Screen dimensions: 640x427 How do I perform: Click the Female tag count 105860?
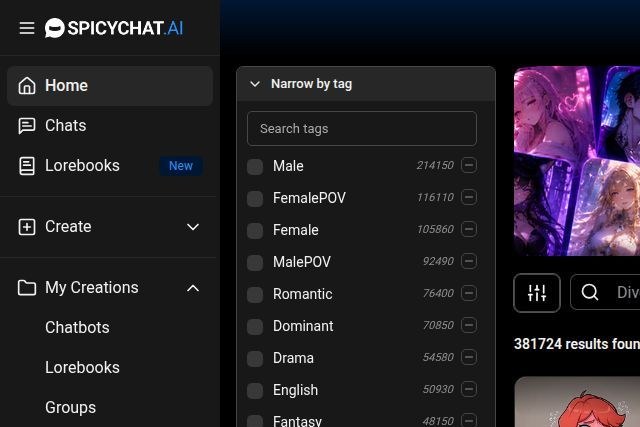435,229
